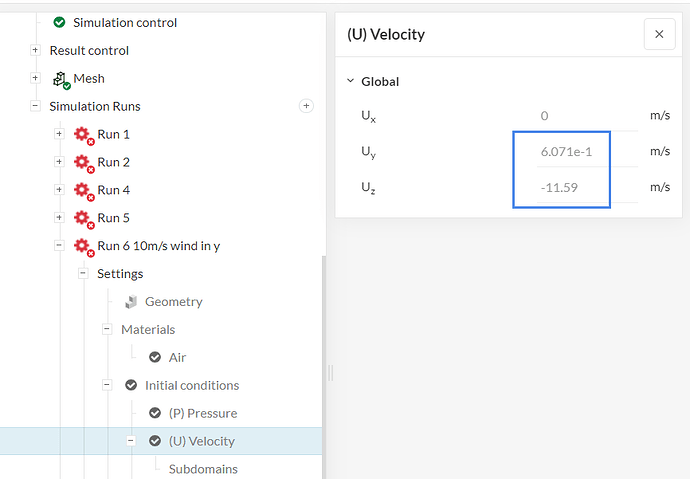Expand the Run 1 tree node
Screen dimensions: 690x479
pyautogui.click(x=59, y=134)
